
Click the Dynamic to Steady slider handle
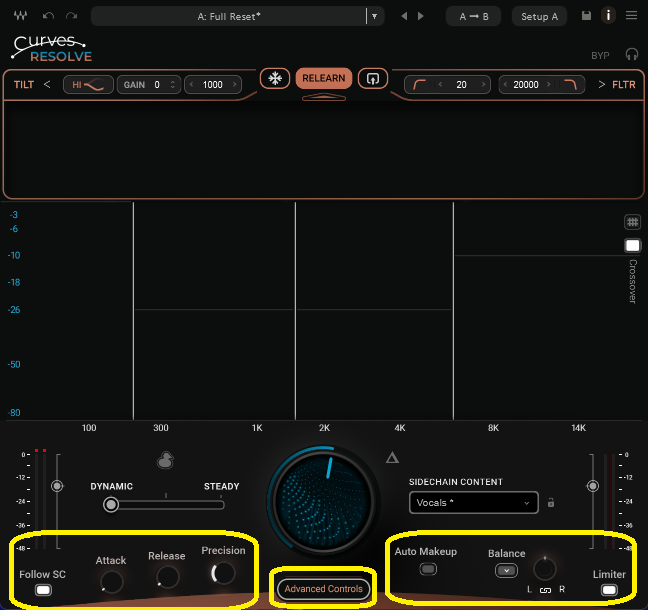click(x=111, y=505)
